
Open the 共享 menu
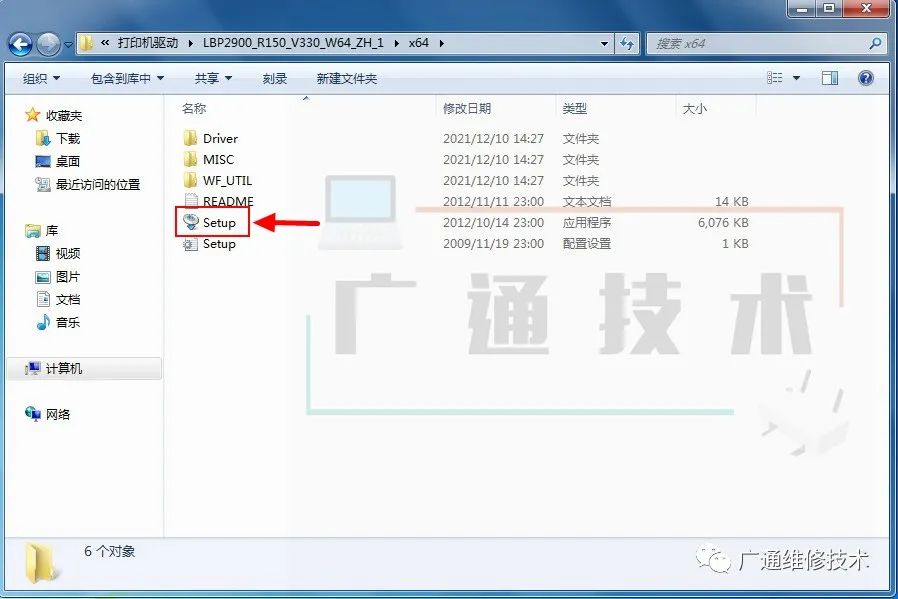(x=213, y=78)
